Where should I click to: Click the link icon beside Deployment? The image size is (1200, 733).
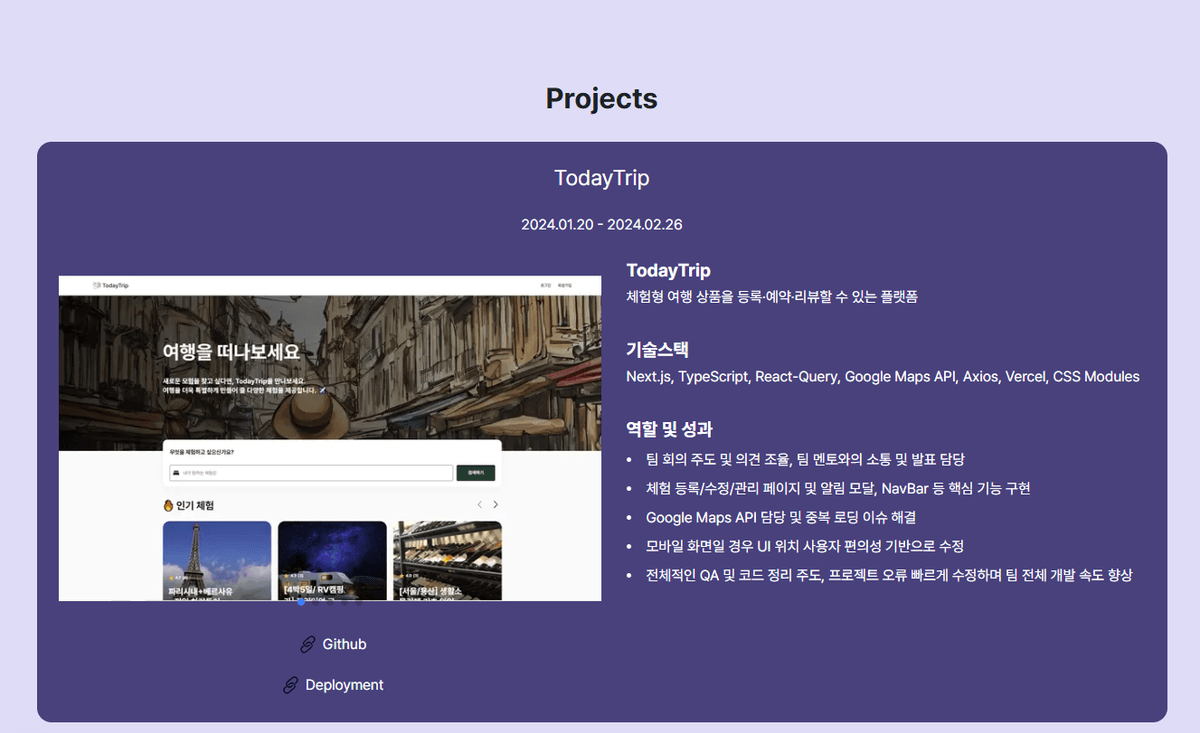click(x=290, y=684)
